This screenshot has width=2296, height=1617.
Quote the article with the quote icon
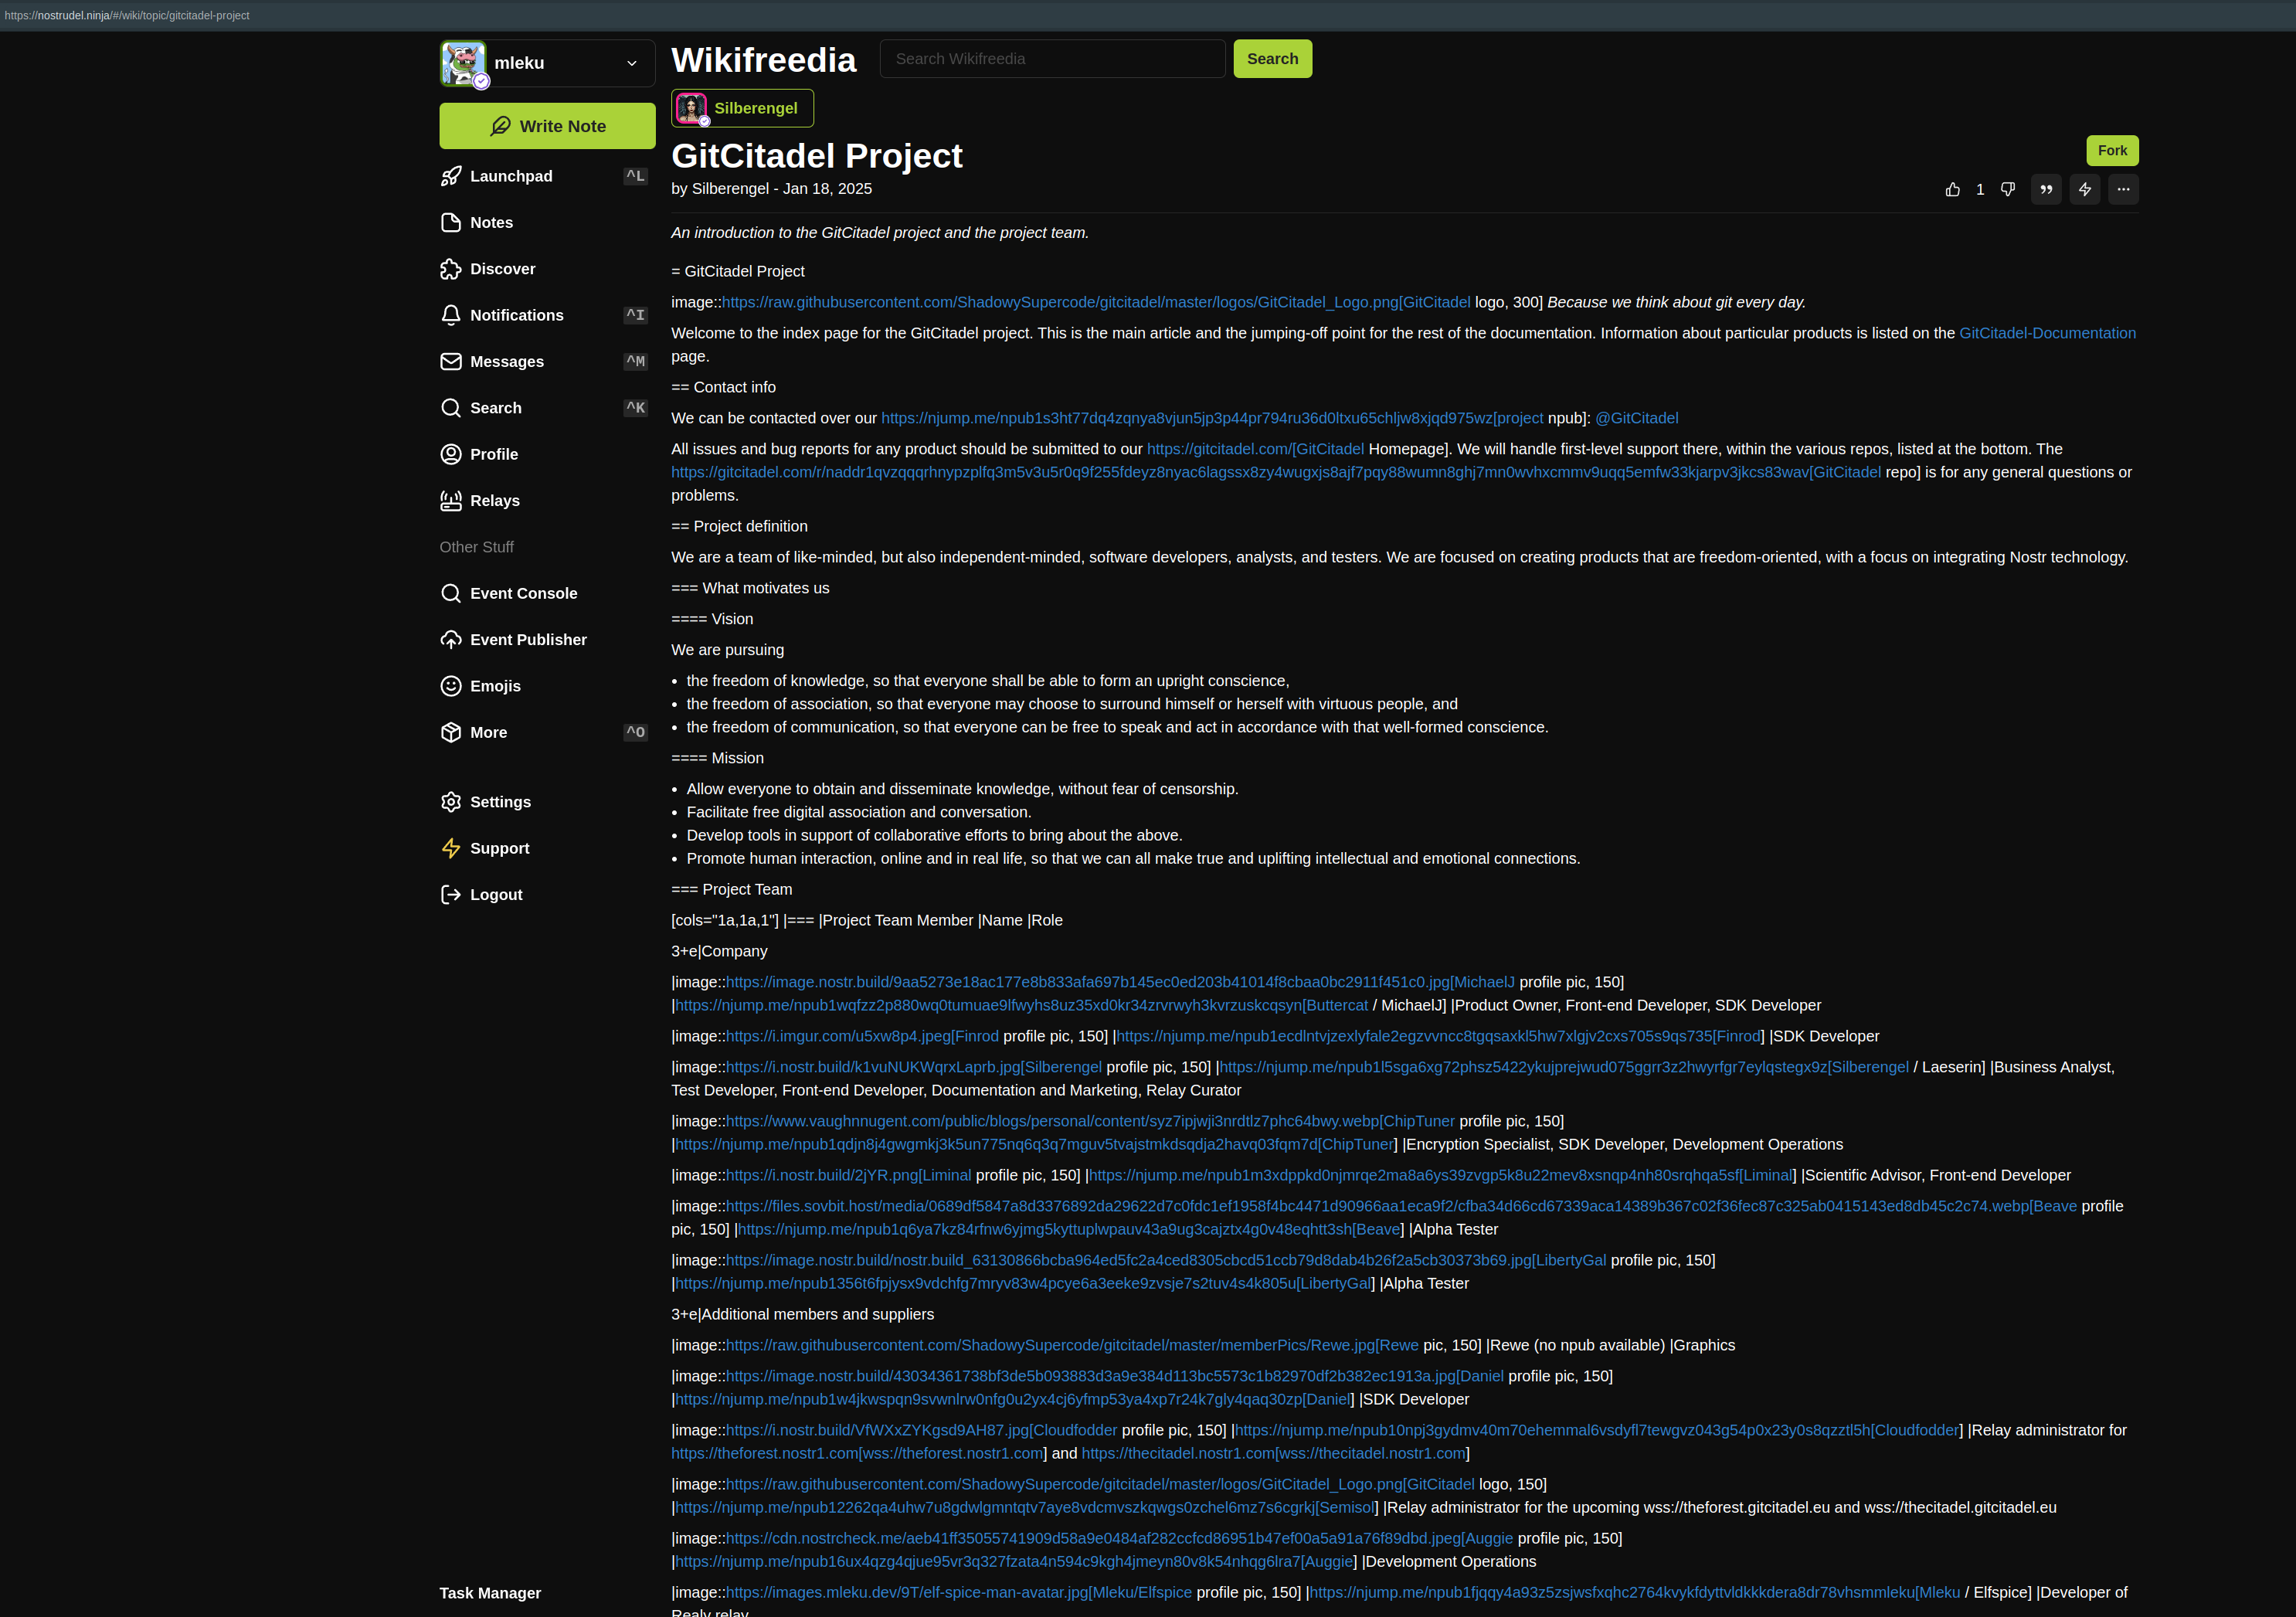(2046, 189)
